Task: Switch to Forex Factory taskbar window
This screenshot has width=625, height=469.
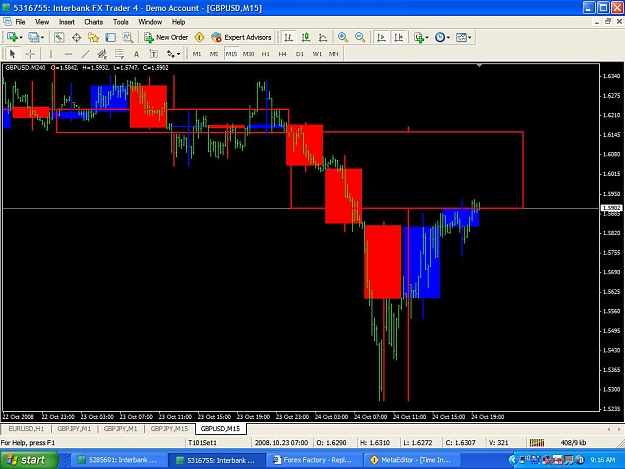Action: point(313,460)
